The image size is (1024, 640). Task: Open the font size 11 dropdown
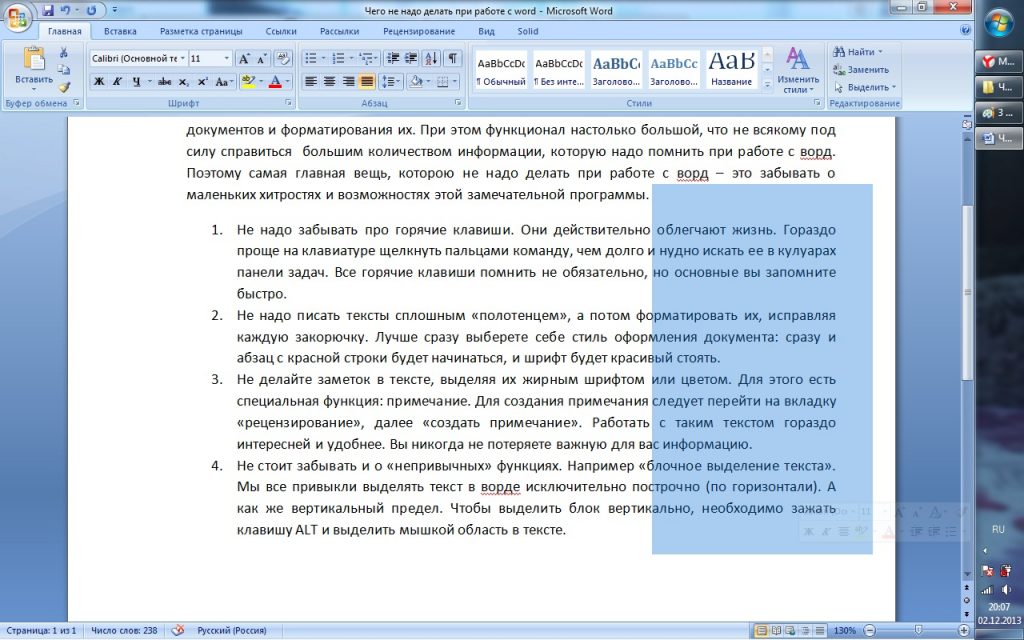click(x=227, y=59)
